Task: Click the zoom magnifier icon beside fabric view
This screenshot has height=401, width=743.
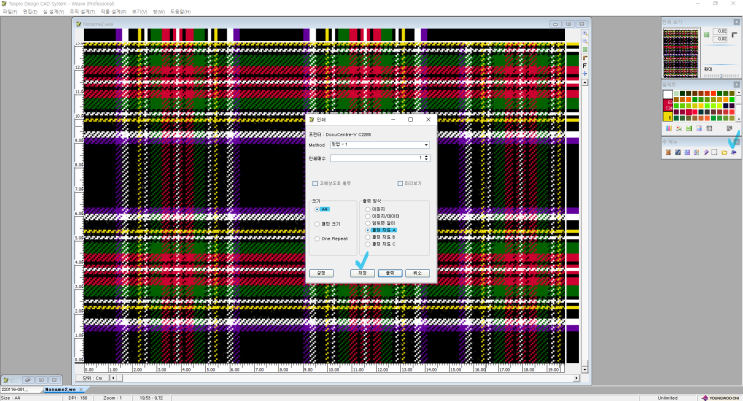Action: 585,34
